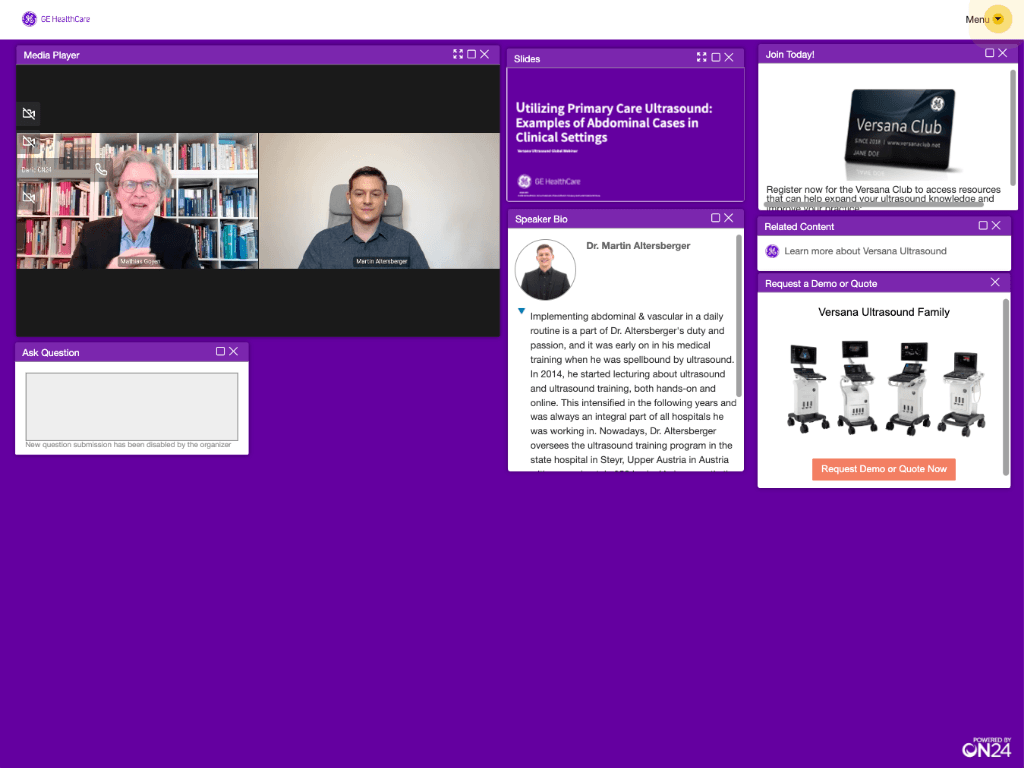Open Learn more about Versana Ultrasound link
1024x768 pixels.
pos(865,251)
